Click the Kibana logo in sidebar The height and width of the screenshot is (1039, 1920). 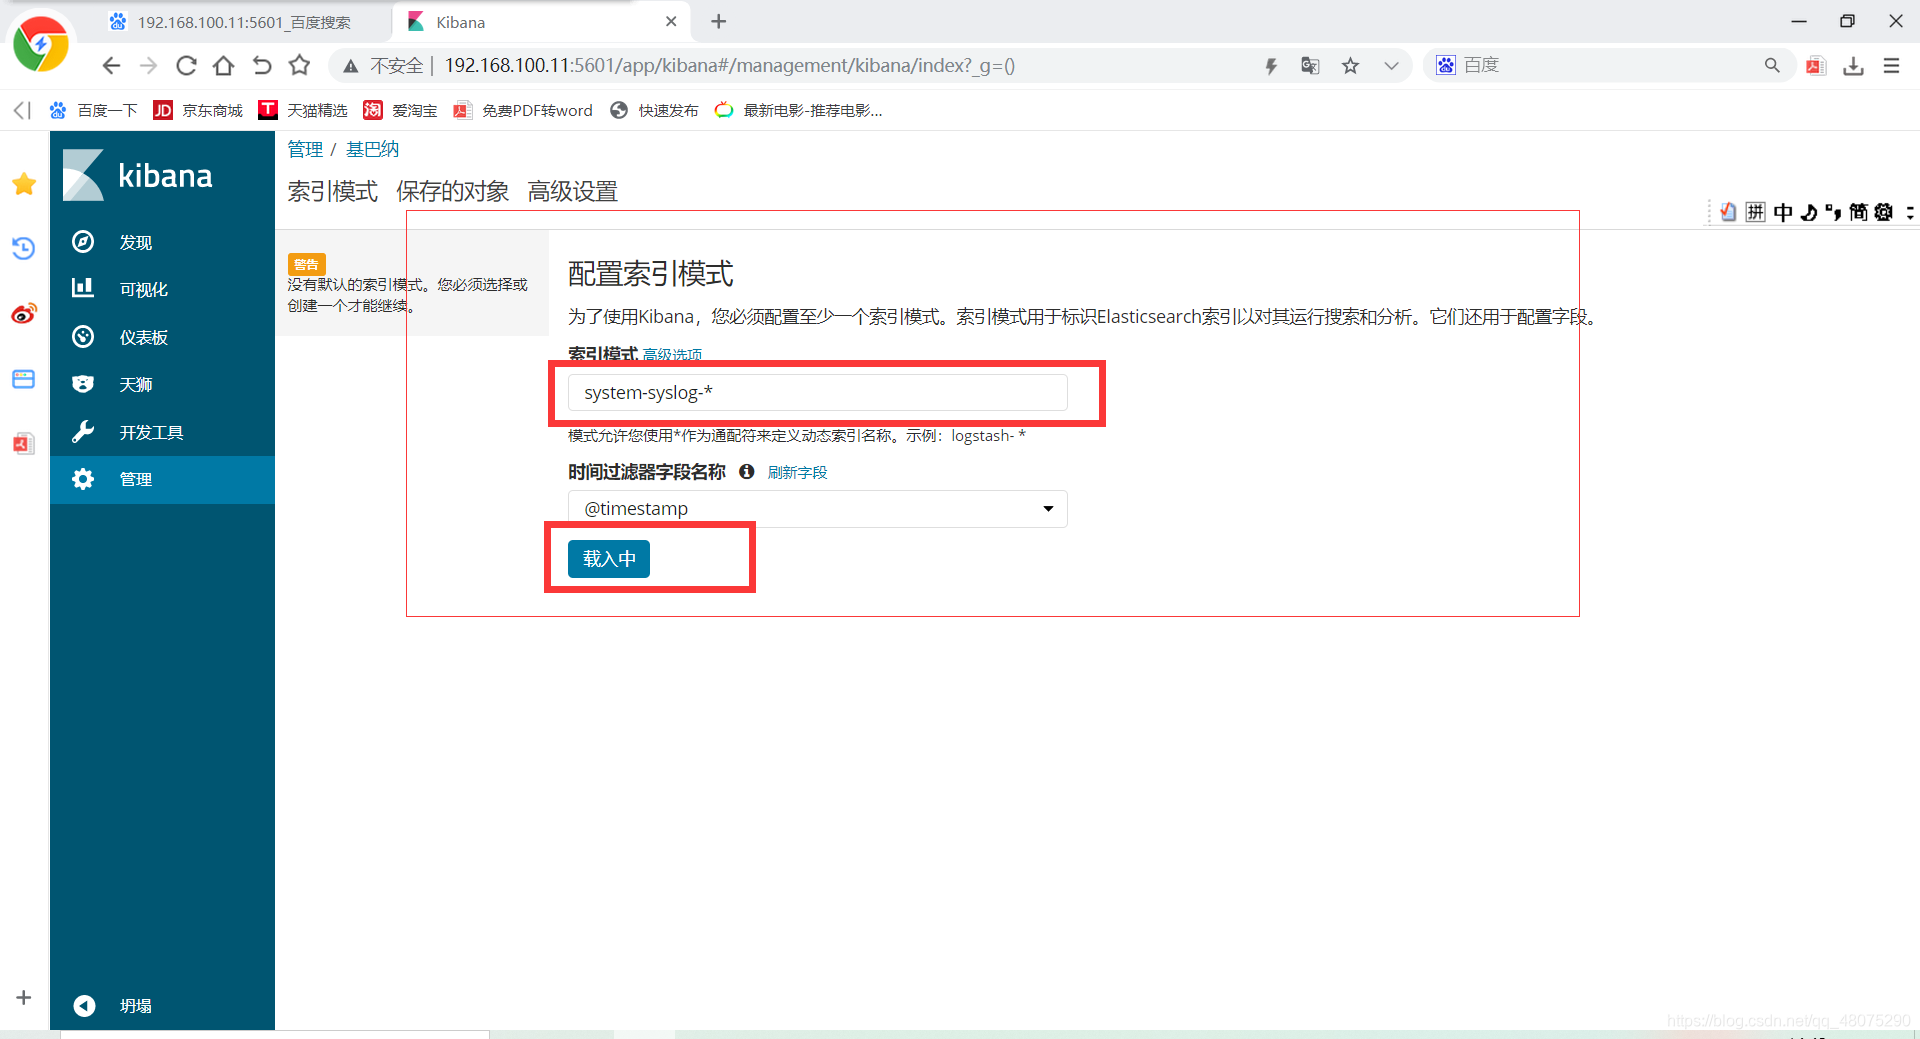pos(138,175)
